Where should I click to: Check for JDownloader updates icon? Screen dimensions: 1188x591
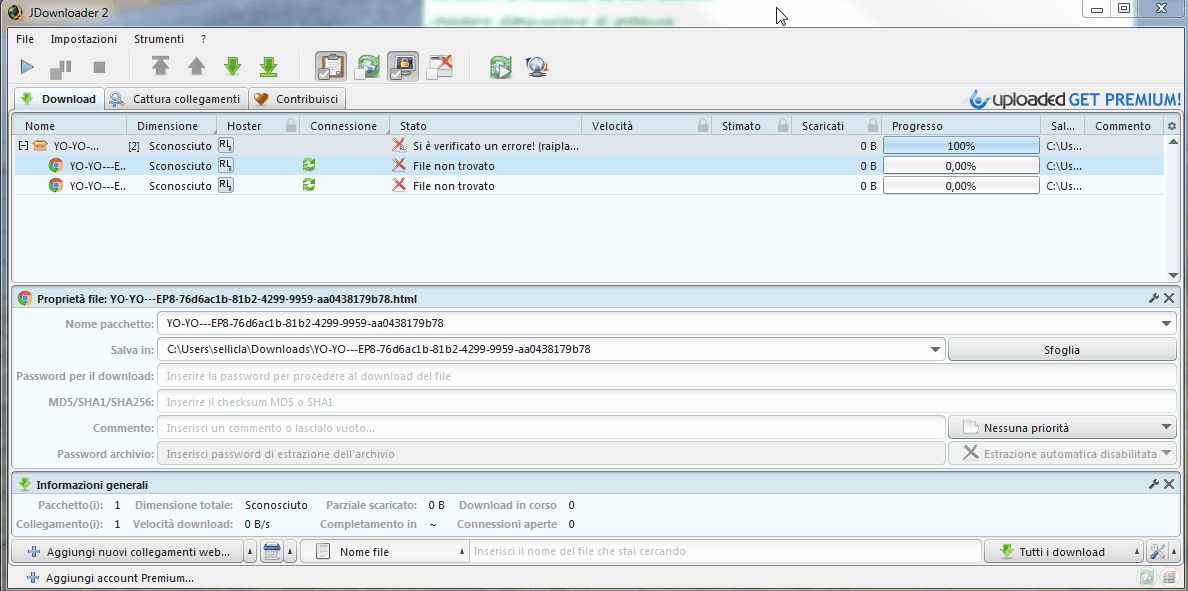(x=501, y=67)
